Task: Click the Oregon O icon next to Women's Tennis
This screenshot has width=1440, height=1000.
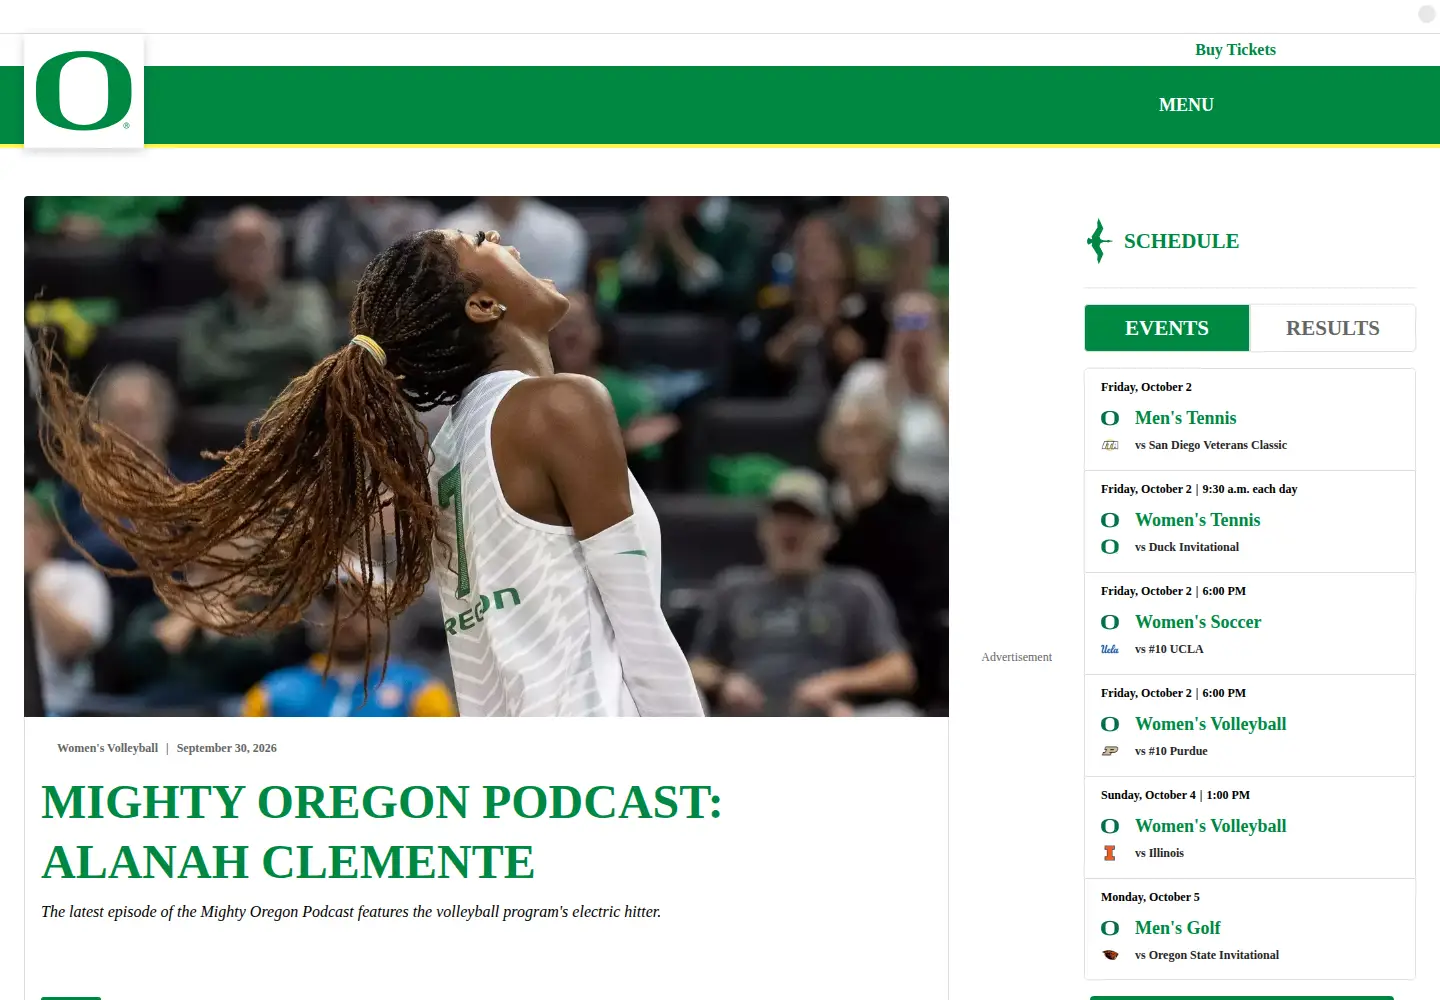Action: point(1110,520)
